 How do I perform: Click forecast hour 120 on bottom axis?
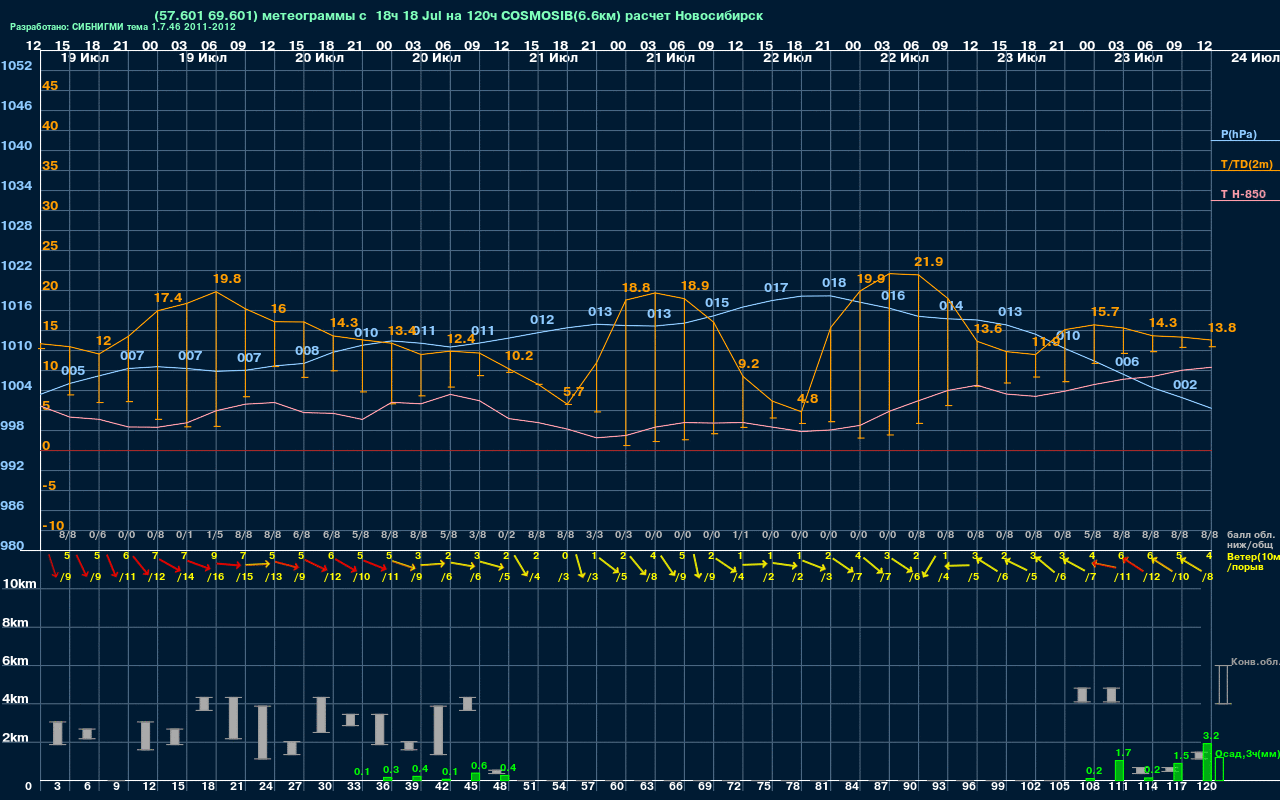tap(1207, 788)
